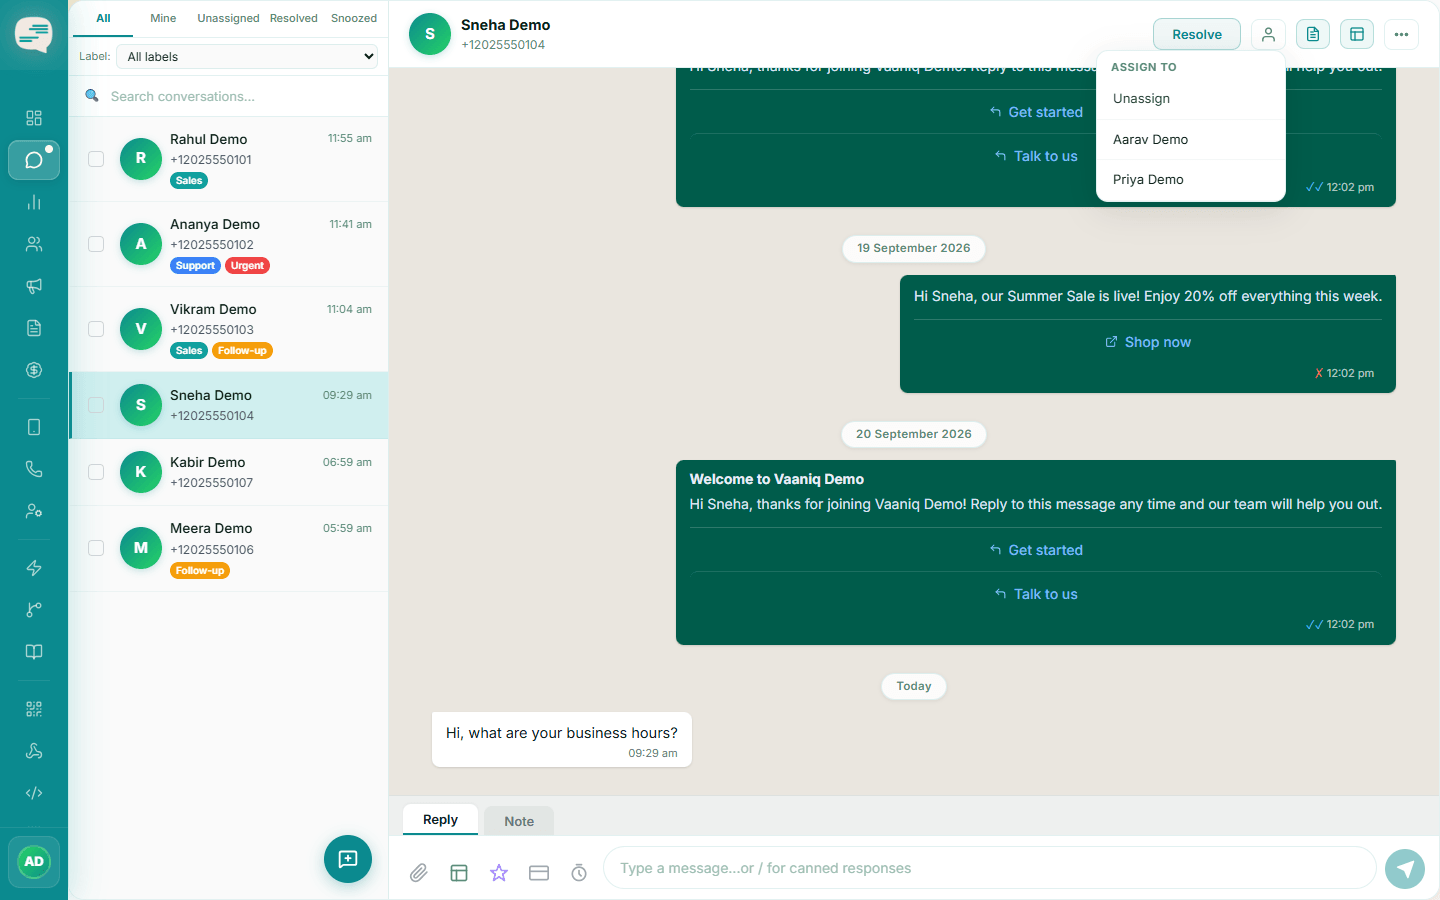This screenshot has height=900, width=1440.
Task: Check the Sneha Demo conversation checkbox
Action: click(96, 405)
